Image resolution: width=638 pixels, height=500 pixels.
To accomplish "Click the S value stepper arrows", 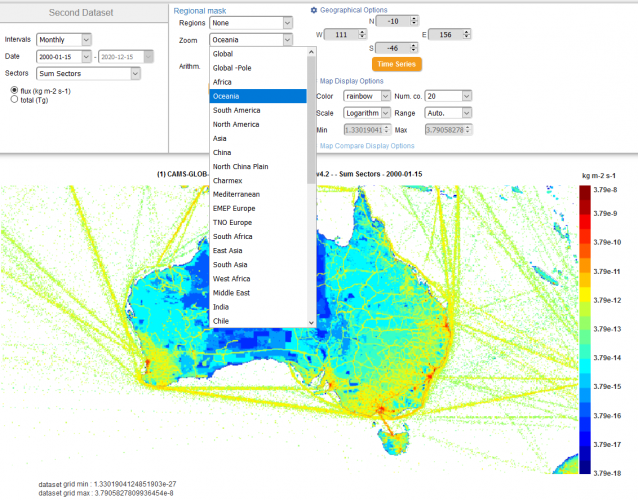I will 414,48.
